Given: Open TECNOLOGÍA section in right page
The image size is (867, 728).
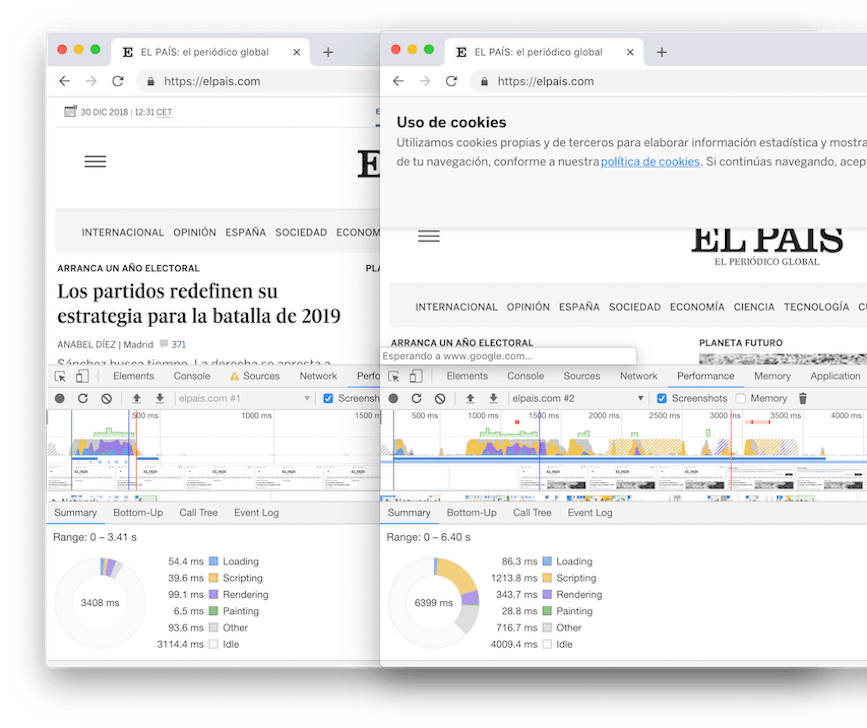Looking at the screenshot, I should click(x=816, y=307).
